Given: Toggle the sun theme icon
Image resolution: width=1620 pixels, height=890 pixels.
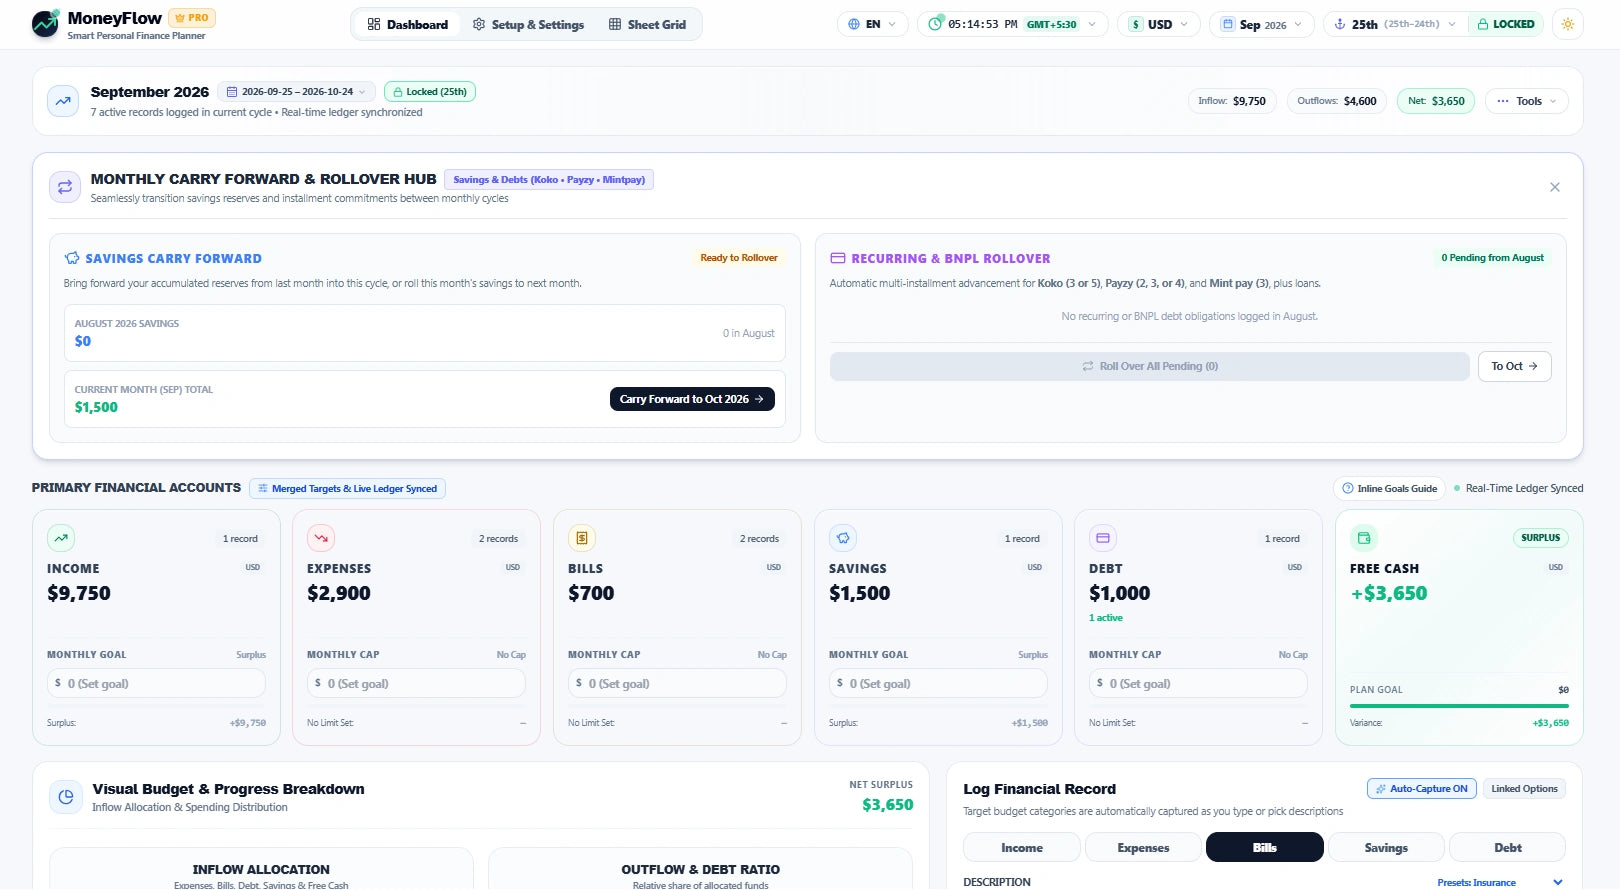Looking at the screenshot, I should [1567, 24].
